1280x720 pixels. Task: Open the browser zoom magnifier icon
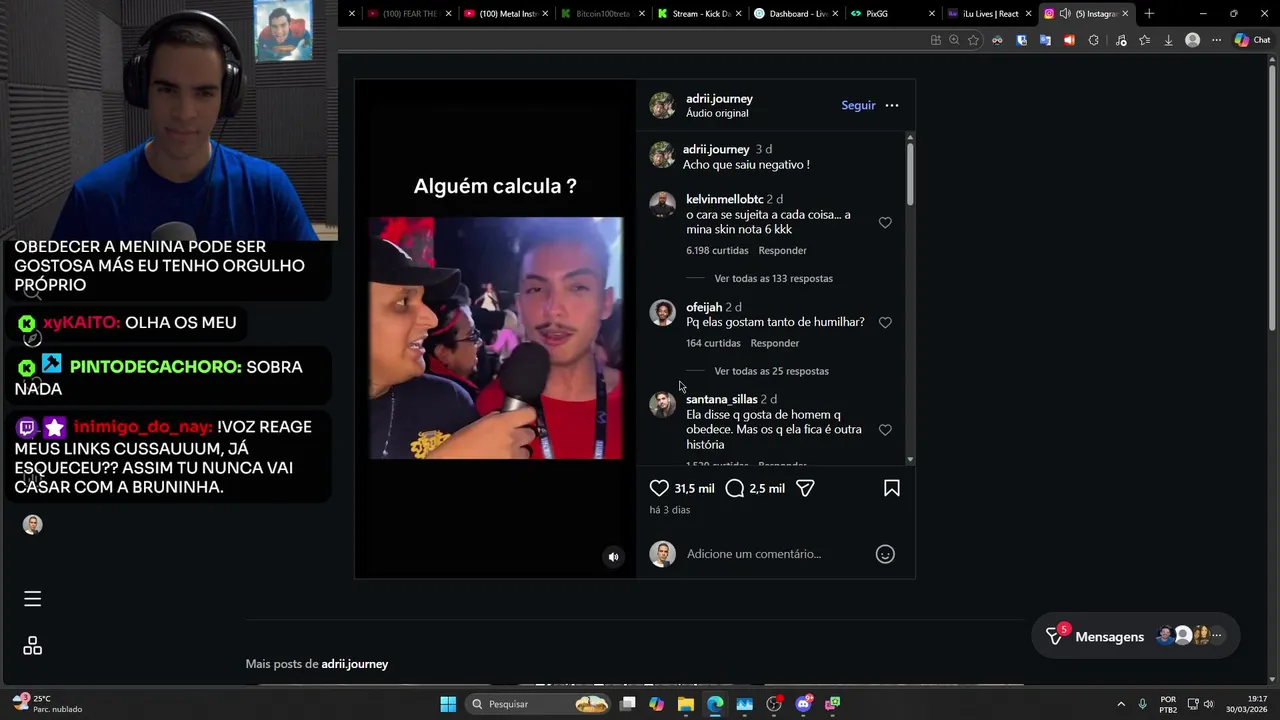(x=954, y=40)
